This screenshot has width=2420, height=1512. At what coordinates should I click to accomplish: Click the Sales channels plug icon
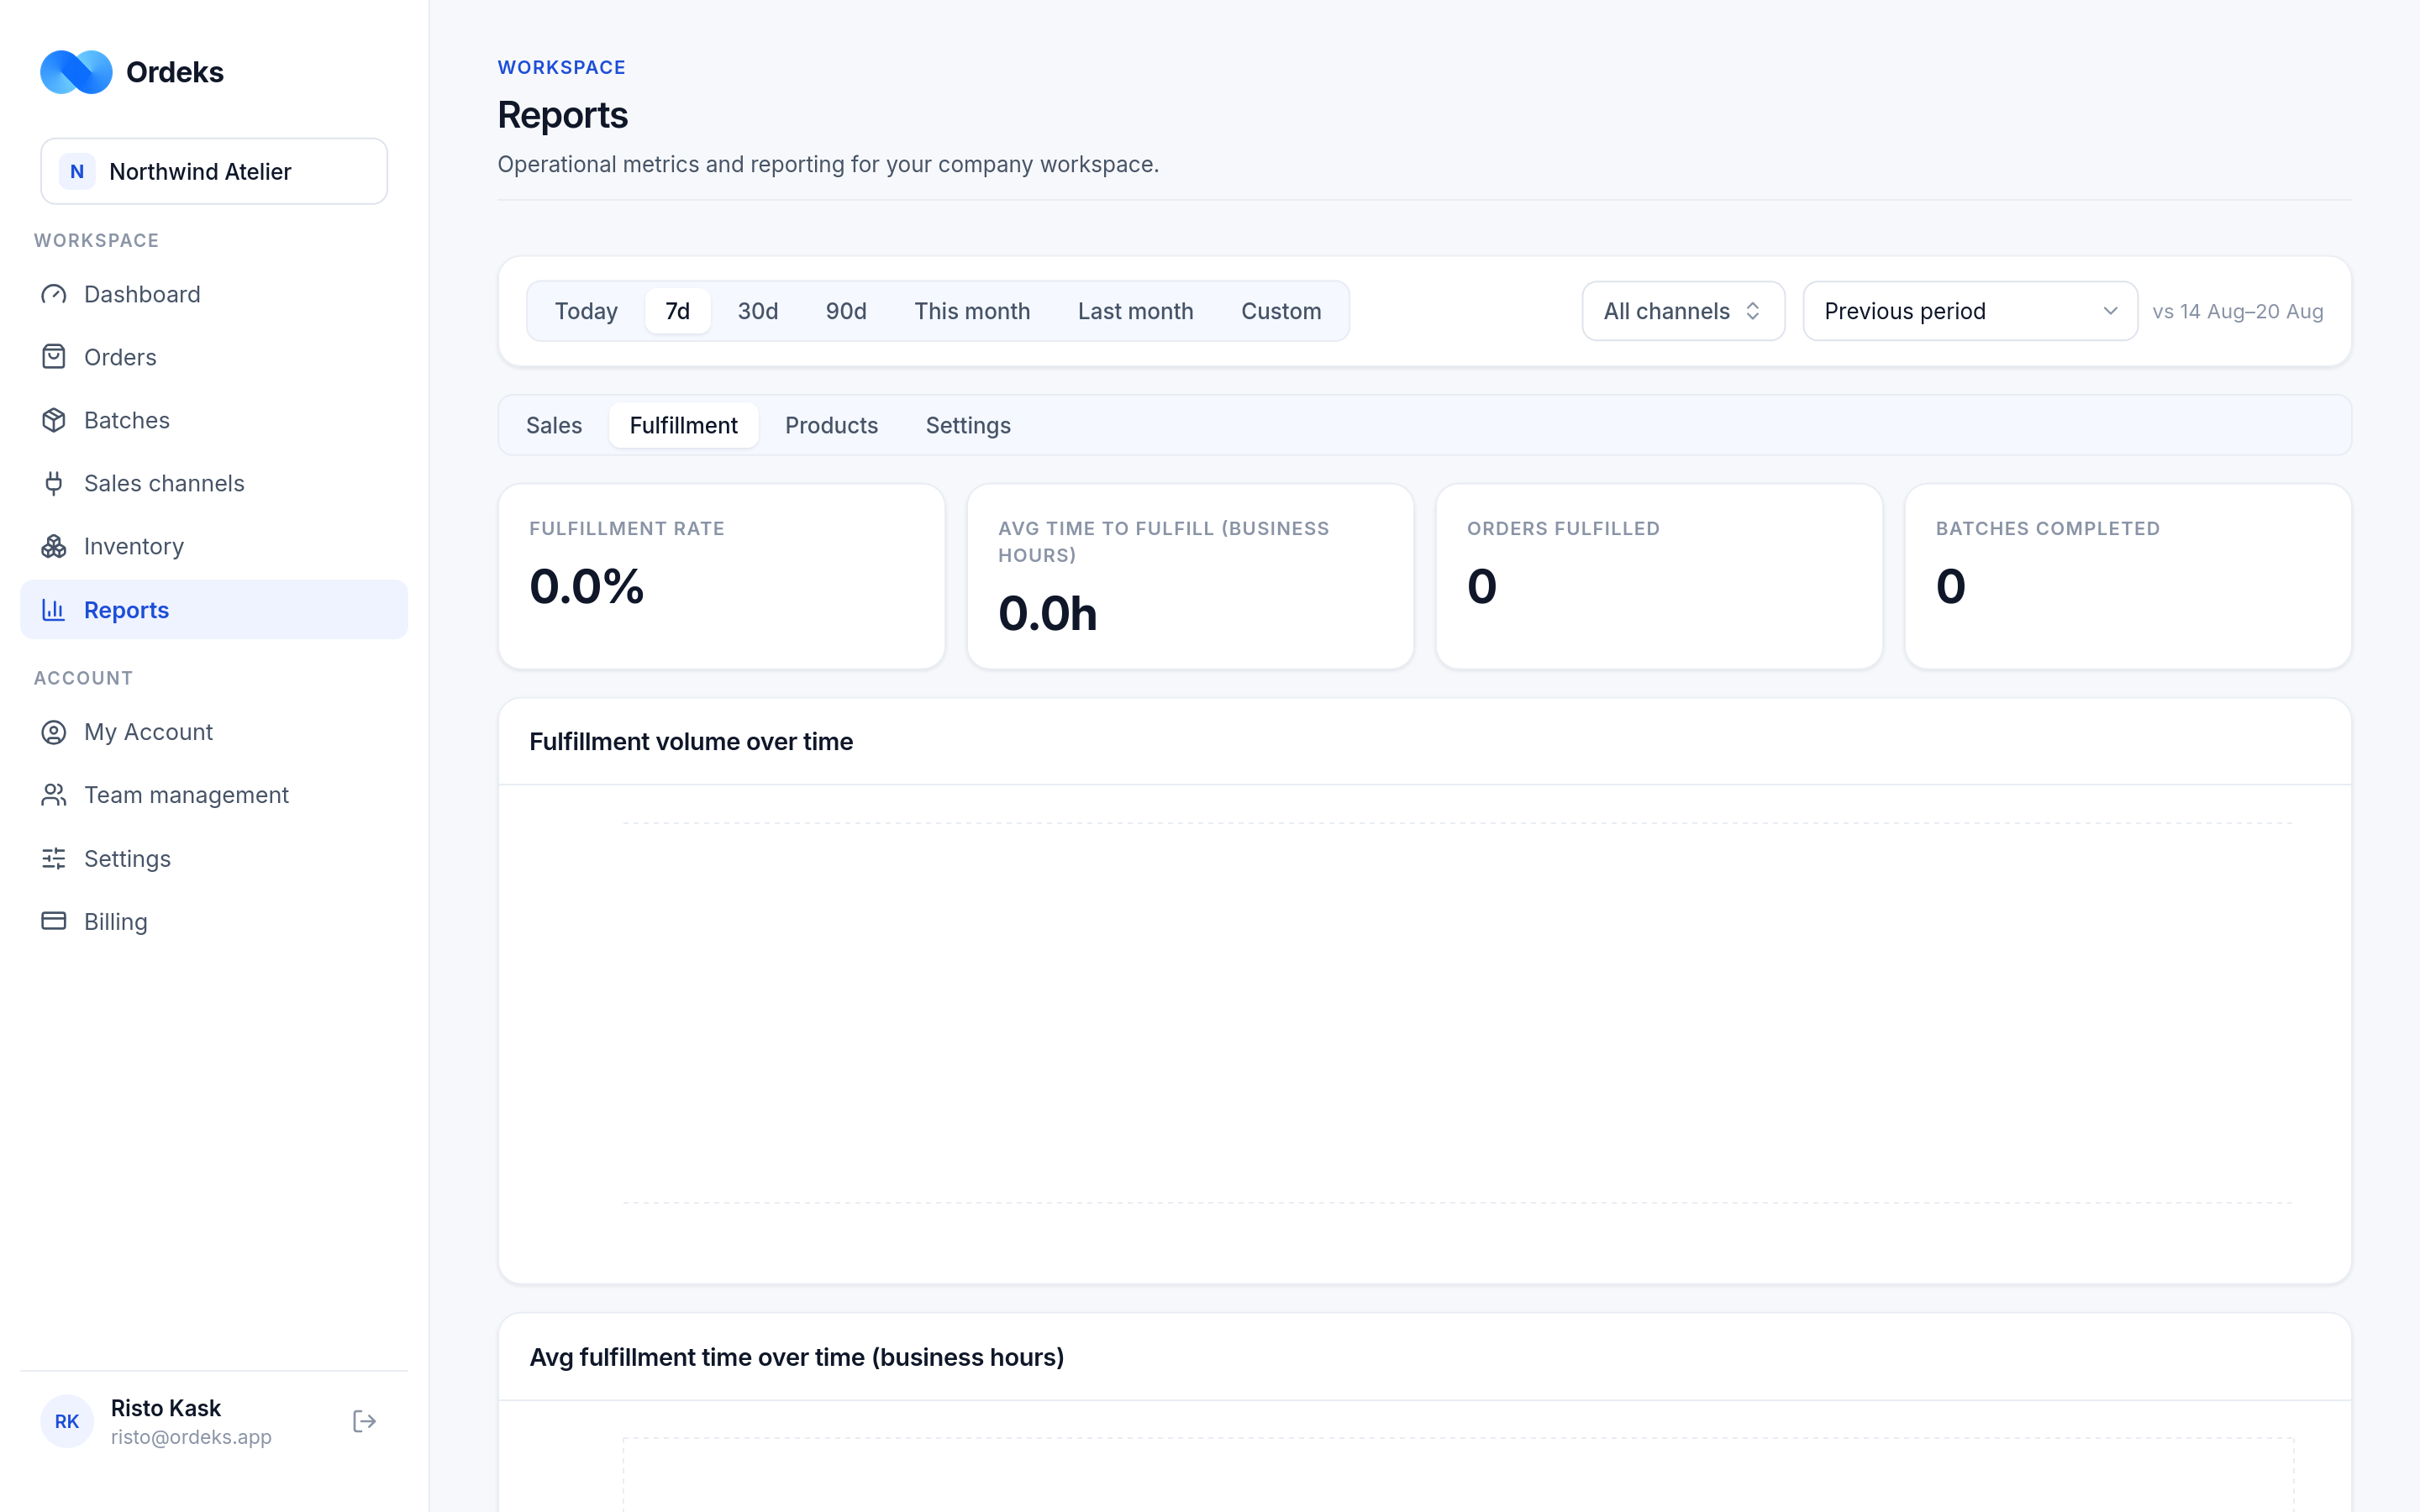[54, 483]
